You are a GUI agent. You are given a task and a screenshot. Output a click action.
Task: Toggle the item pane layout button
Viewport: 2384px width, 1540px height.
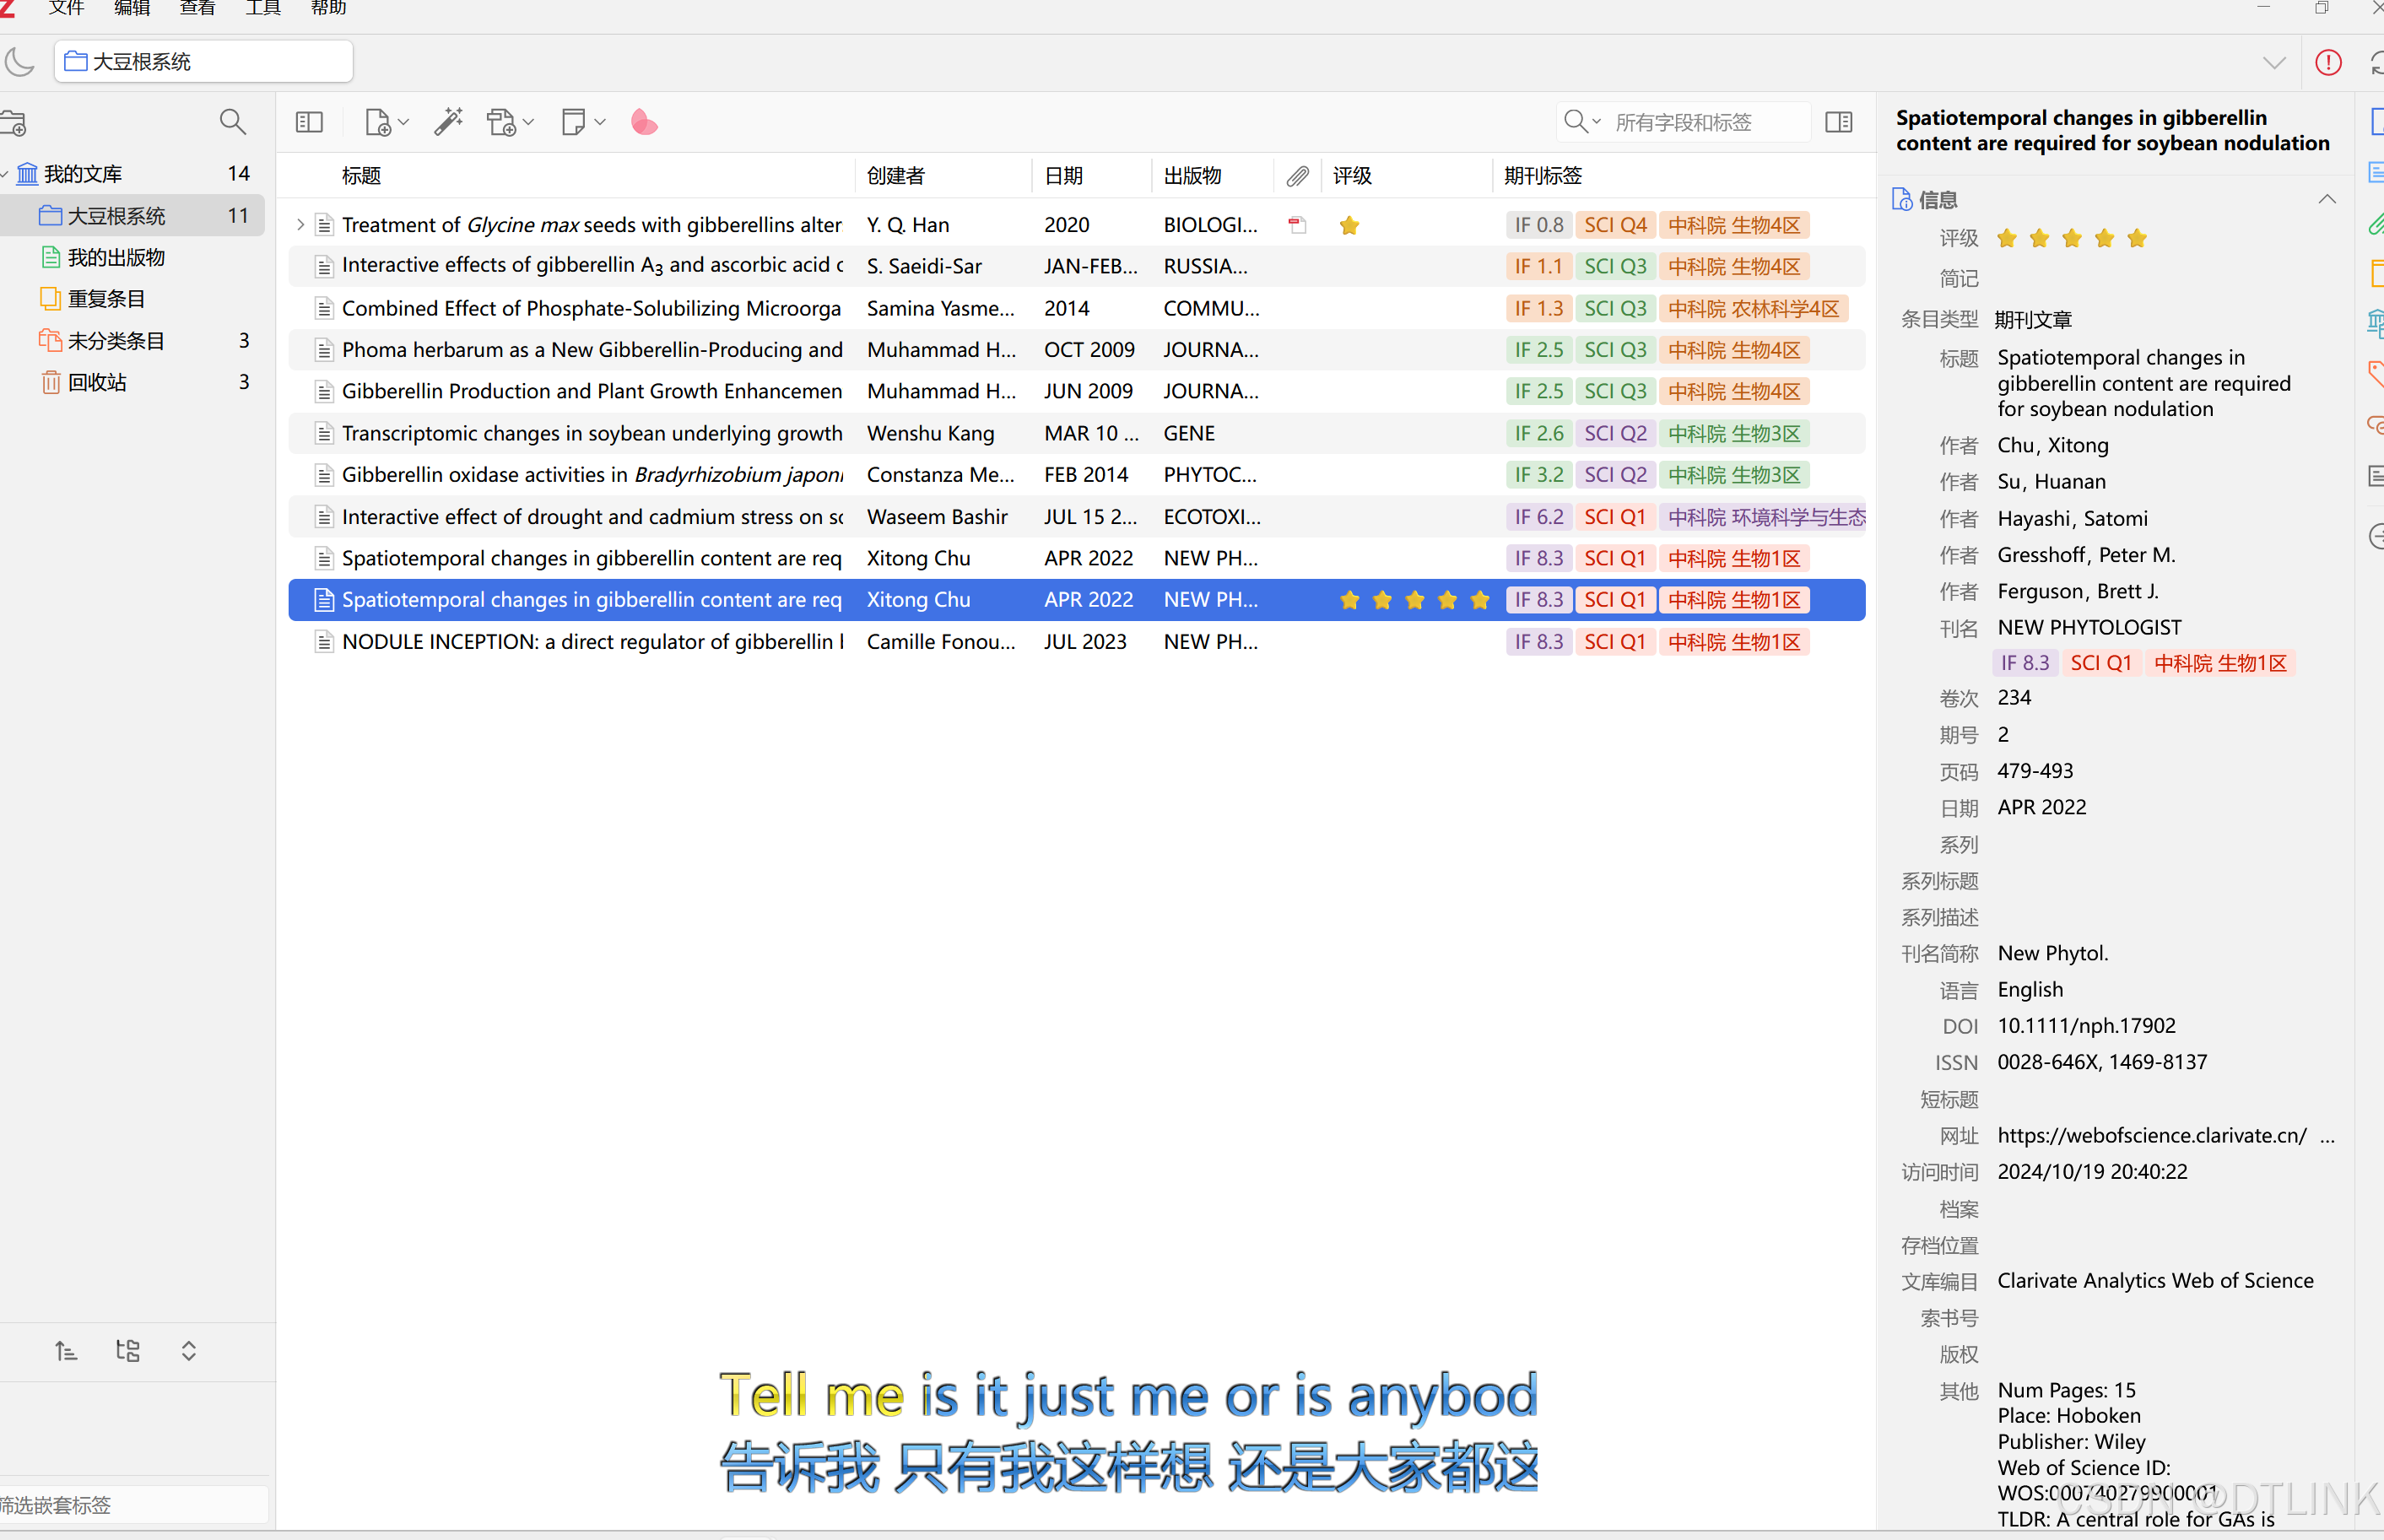click(x=1838, y=122)
